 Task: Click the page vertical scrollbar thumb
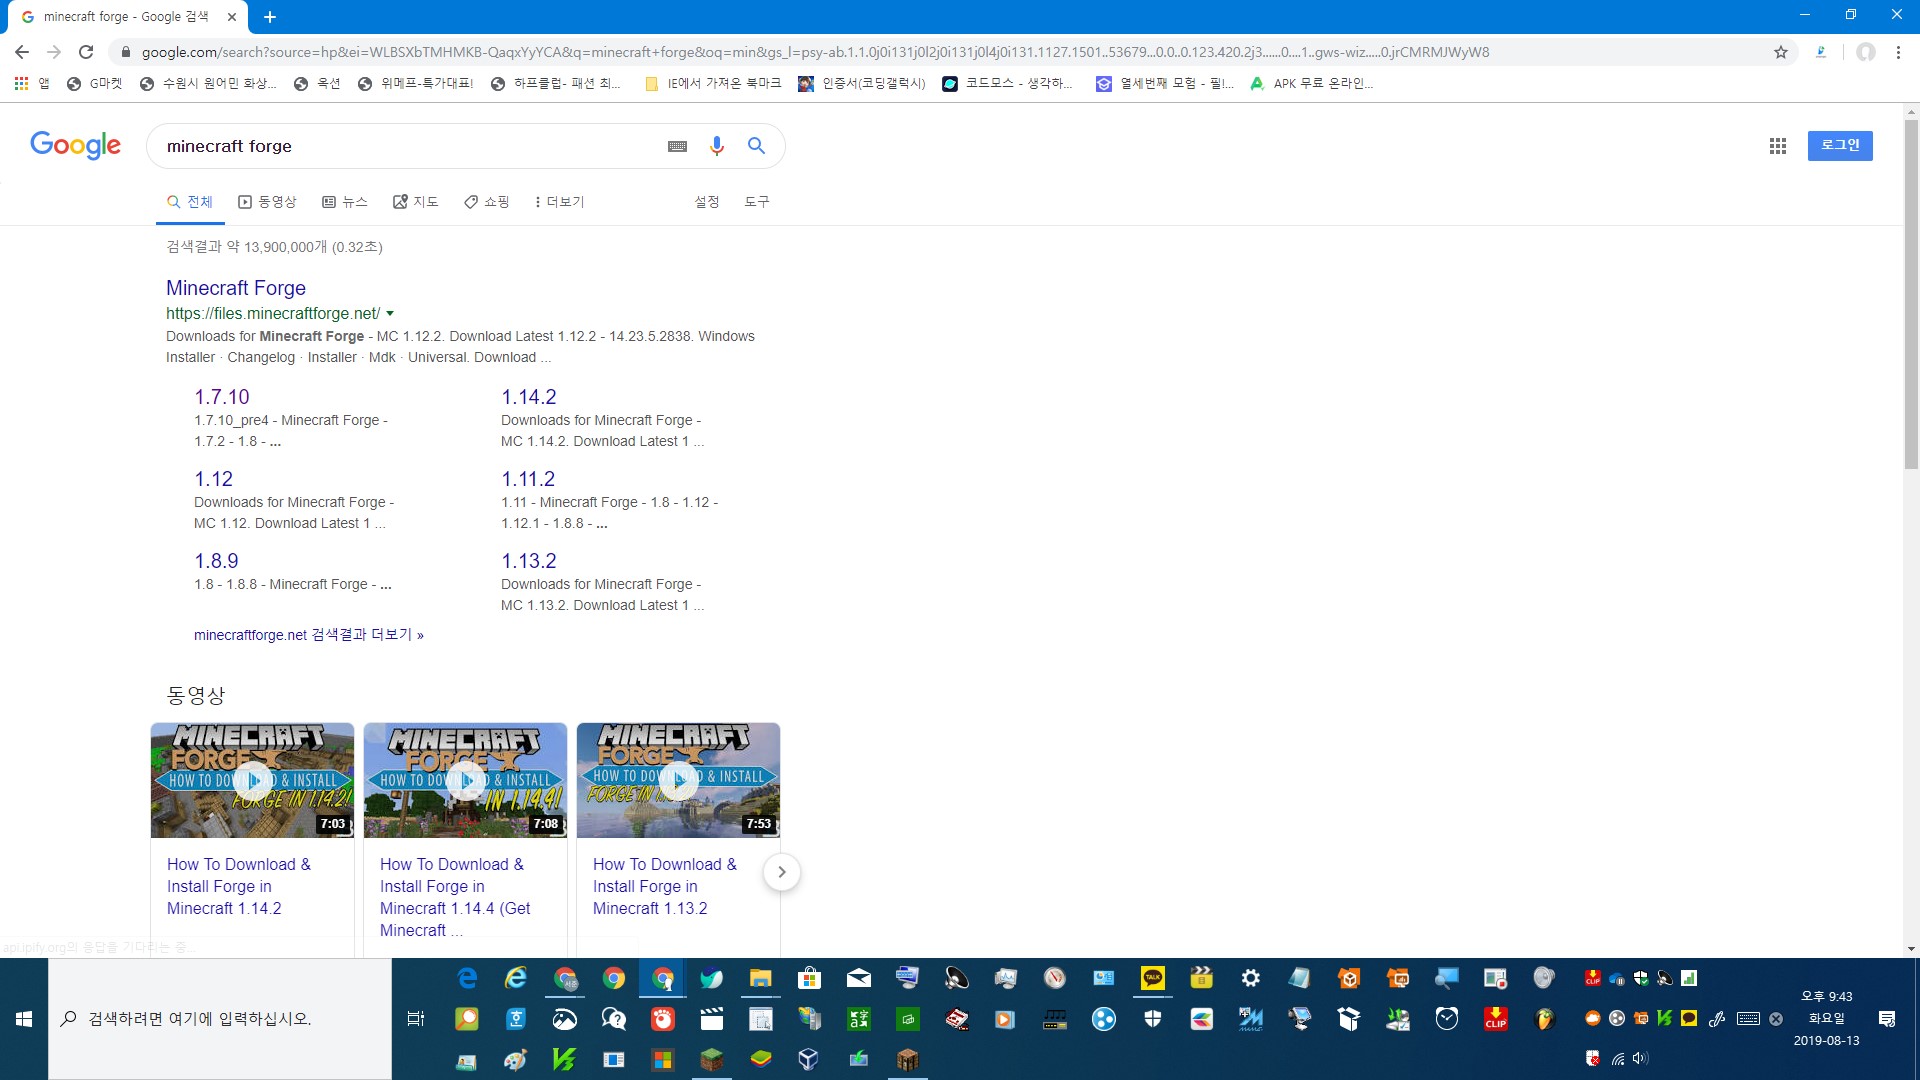tap(1911, 295)
